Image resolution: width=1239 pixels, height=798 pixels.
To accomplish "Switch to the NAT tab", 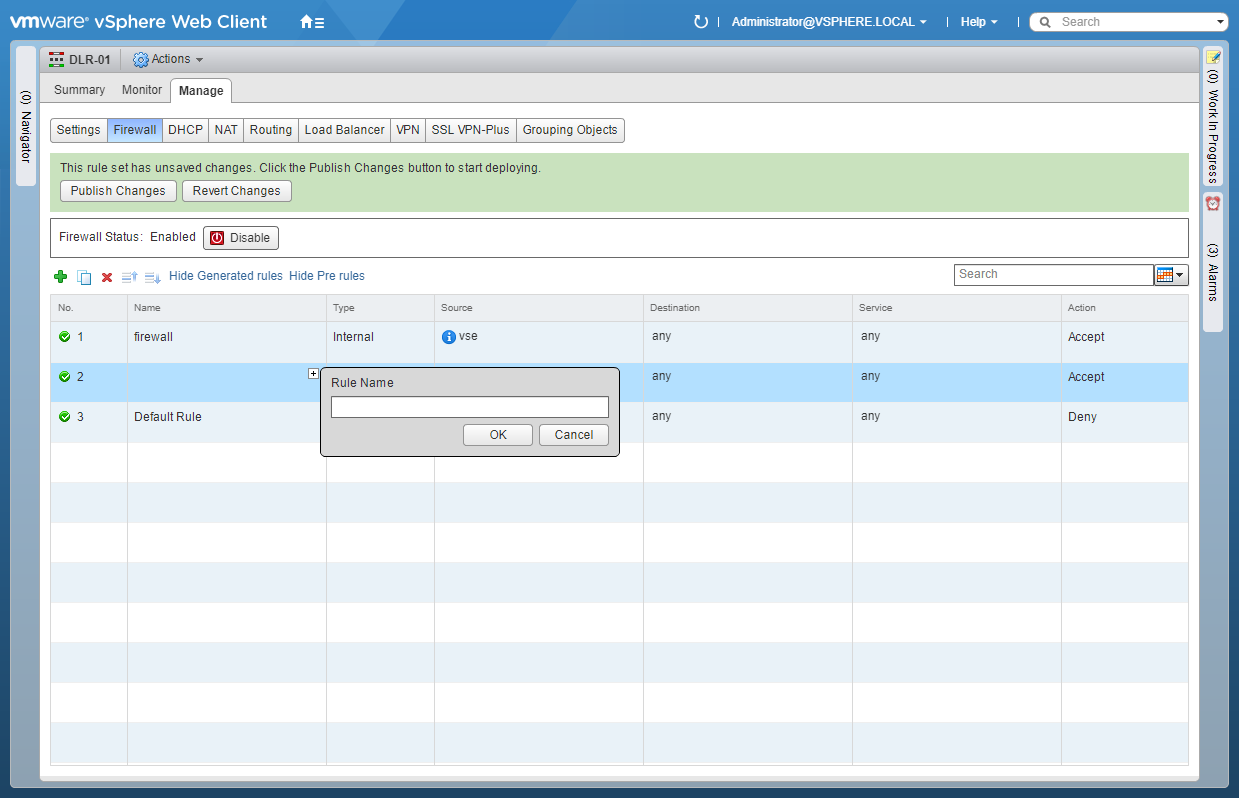I will [x=226, y=130].
